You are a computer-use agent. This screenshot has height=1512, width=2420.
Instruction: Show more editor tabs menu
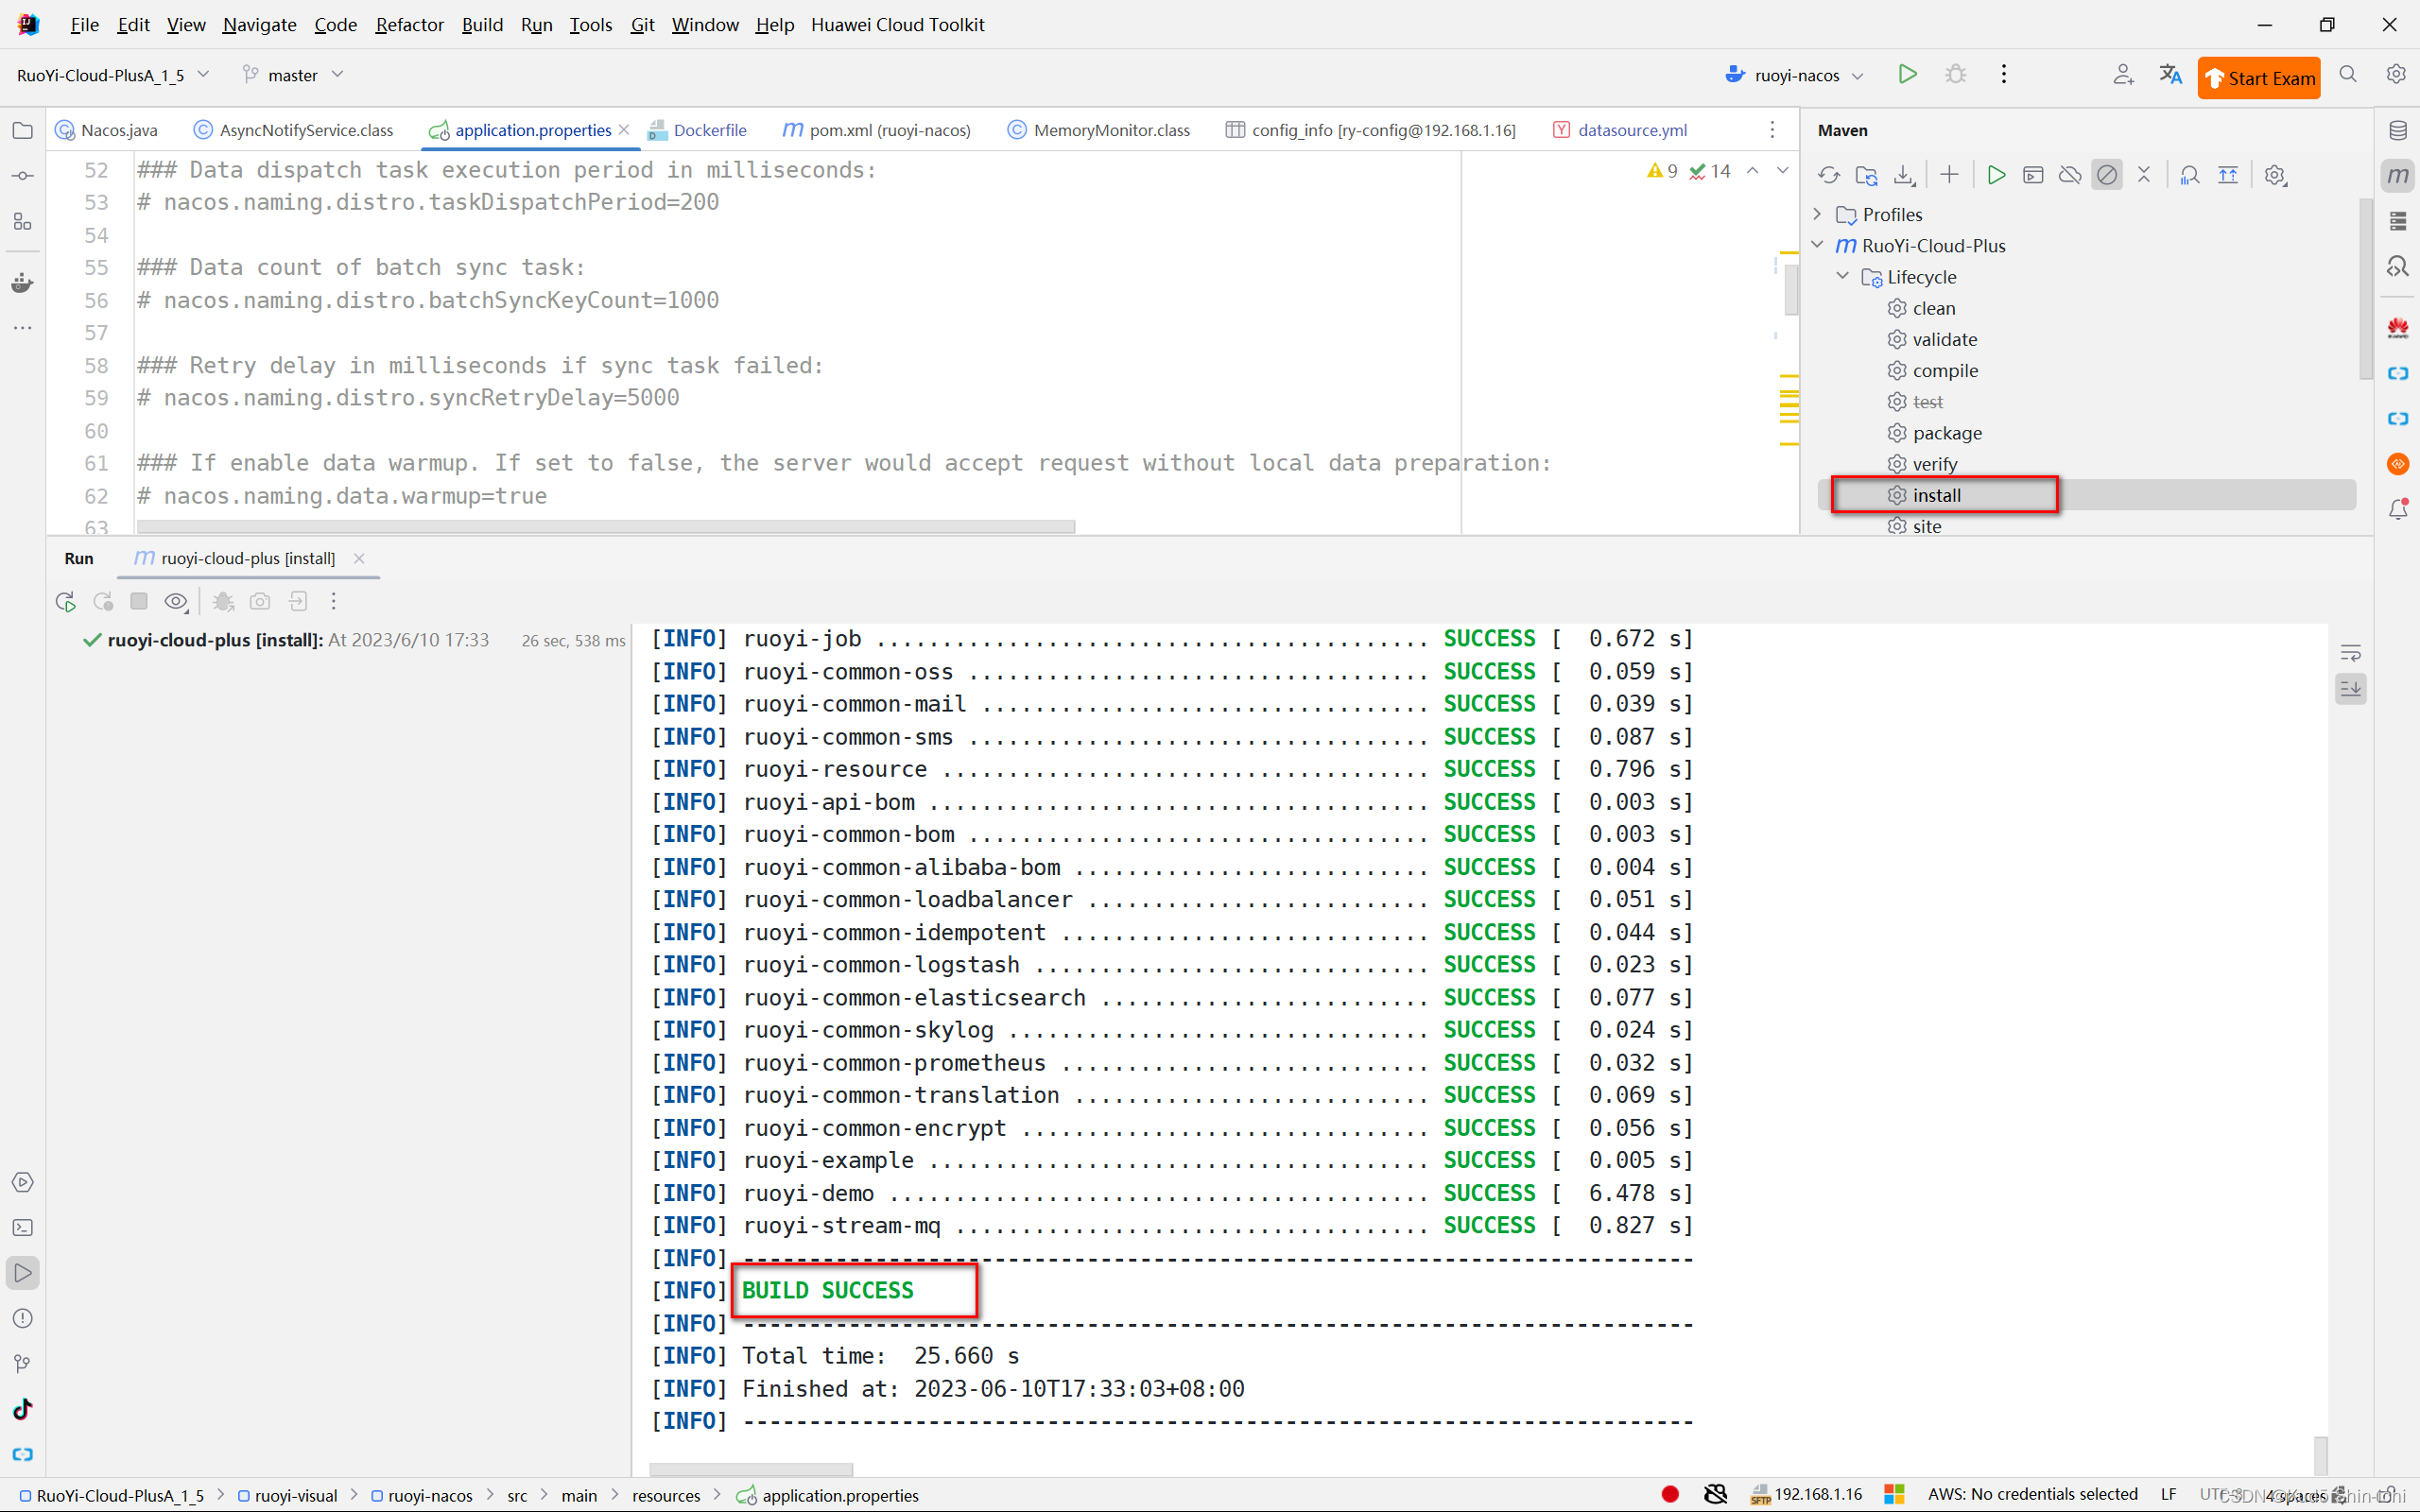[x=1772, y=130]
